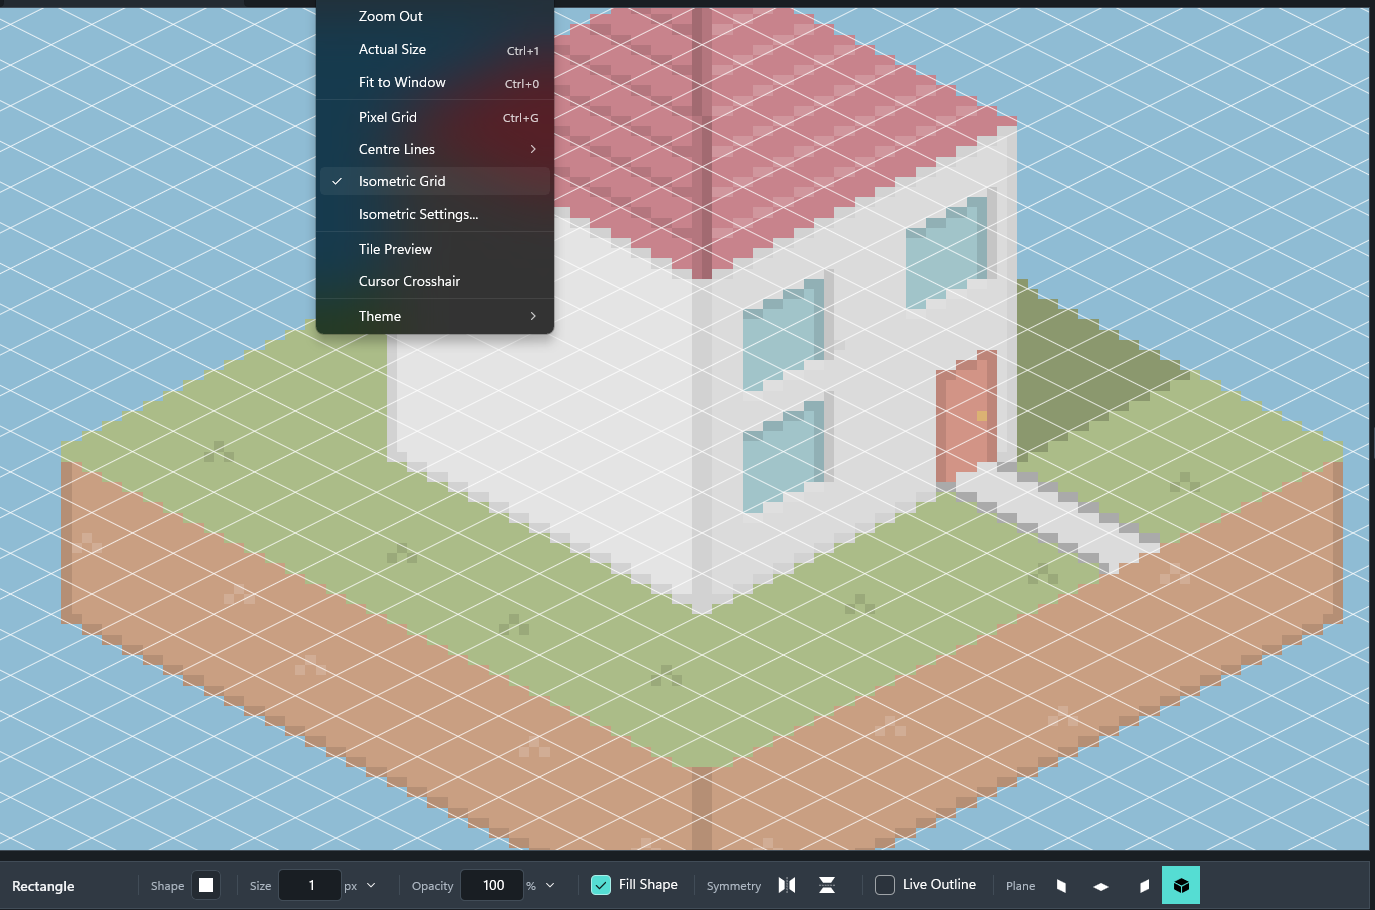Toggle Cursor Crosshair menu option
Screen dimensions: 1375x910
click(435, 281)
